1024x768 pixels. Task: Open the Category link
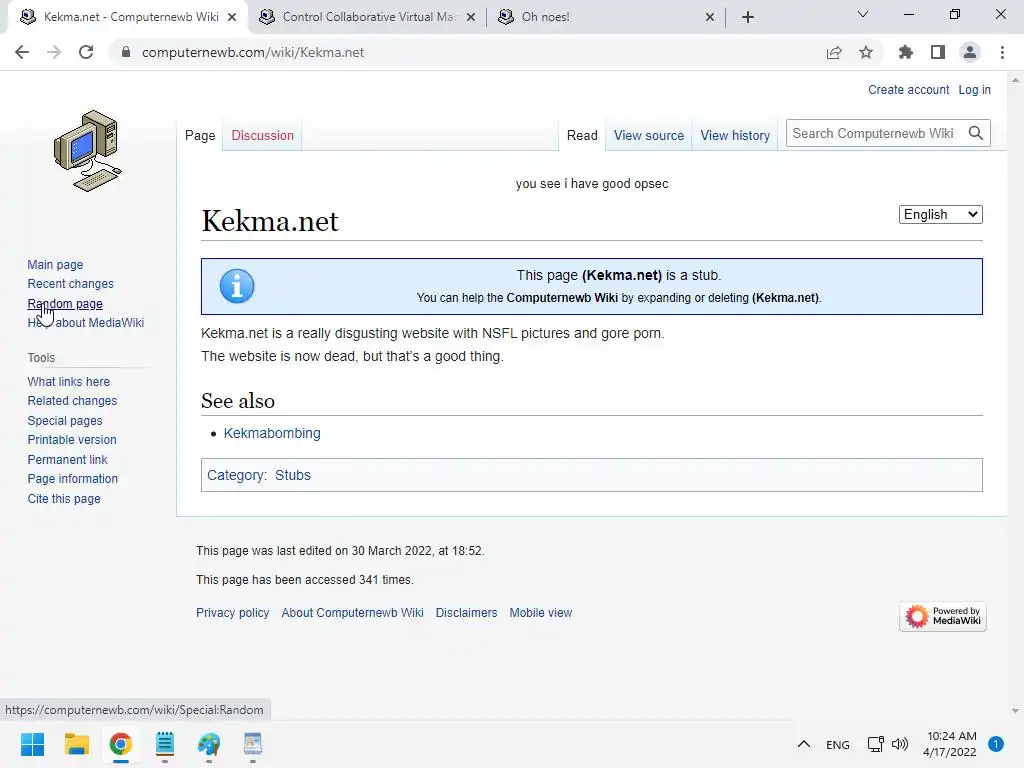(x=236, y=475)
